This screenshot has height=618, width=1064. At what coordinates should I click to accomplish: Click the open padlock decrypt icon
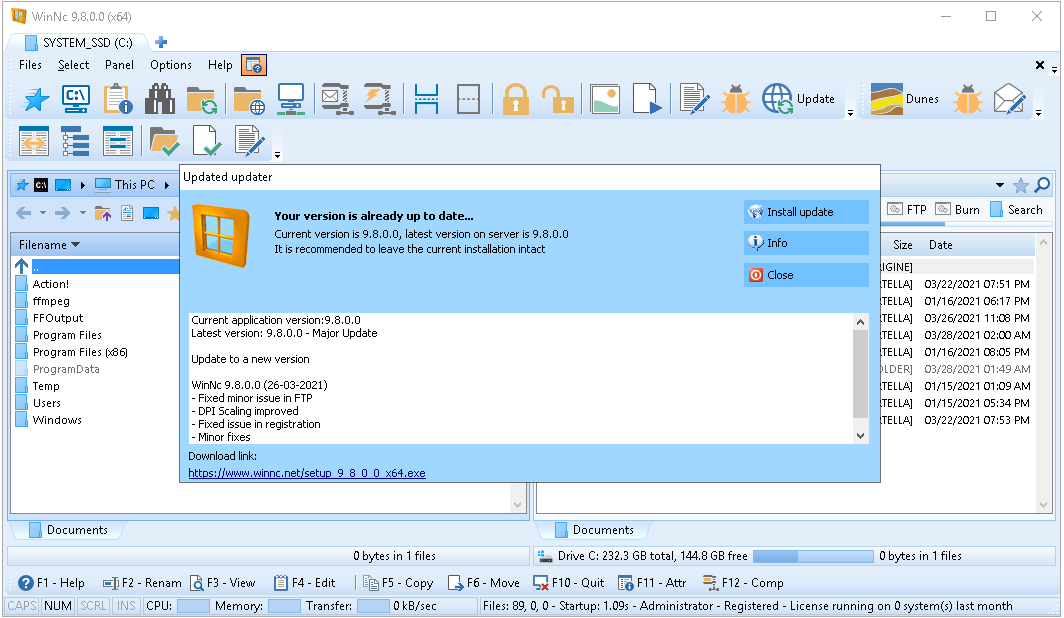pyautogui.click(x=558, y=99)
